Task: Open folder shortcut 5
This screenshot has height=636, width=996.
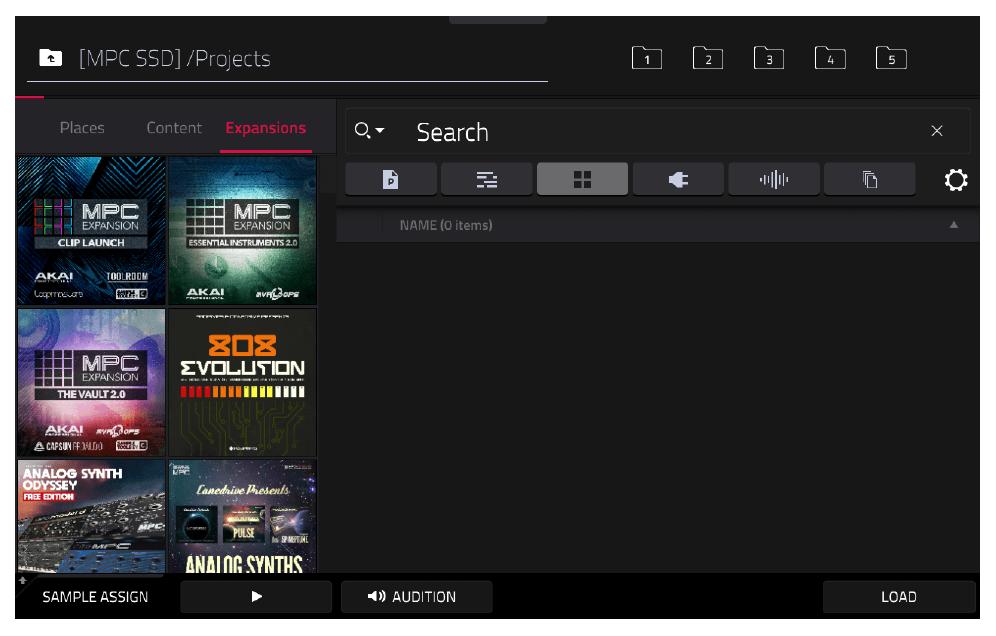Action: pyautogui.click(x=891, y=58)
